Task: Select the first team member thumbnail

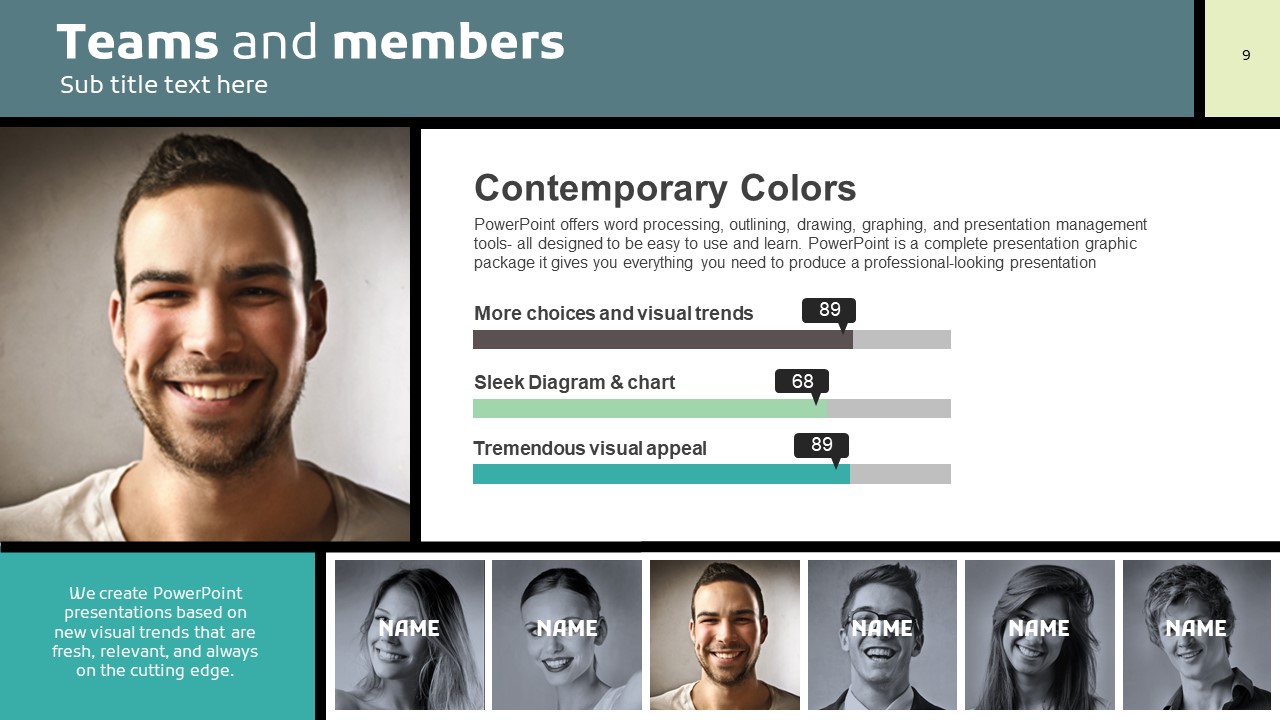Action: [410, 634]
